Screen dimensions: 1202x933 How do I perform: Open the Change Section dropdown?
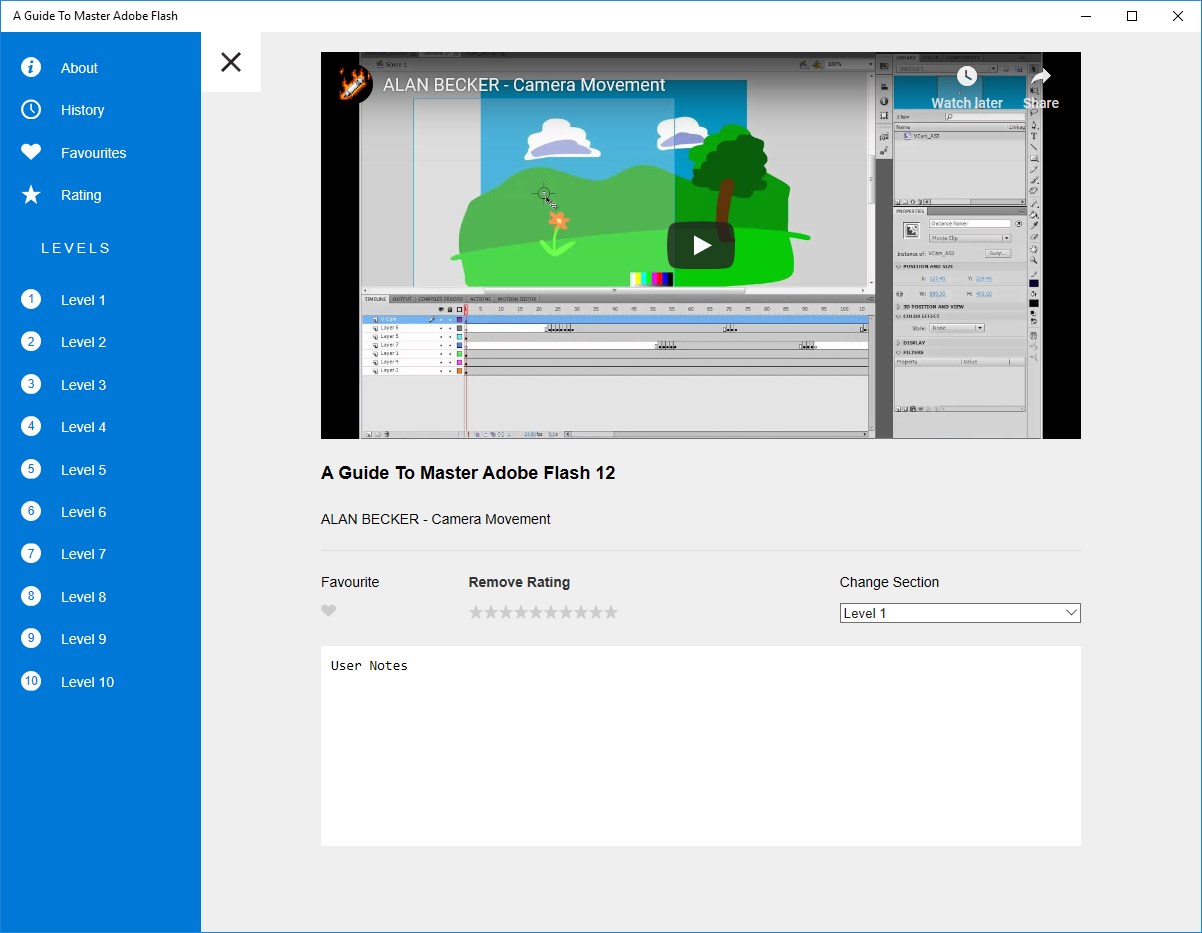[960, 613]
